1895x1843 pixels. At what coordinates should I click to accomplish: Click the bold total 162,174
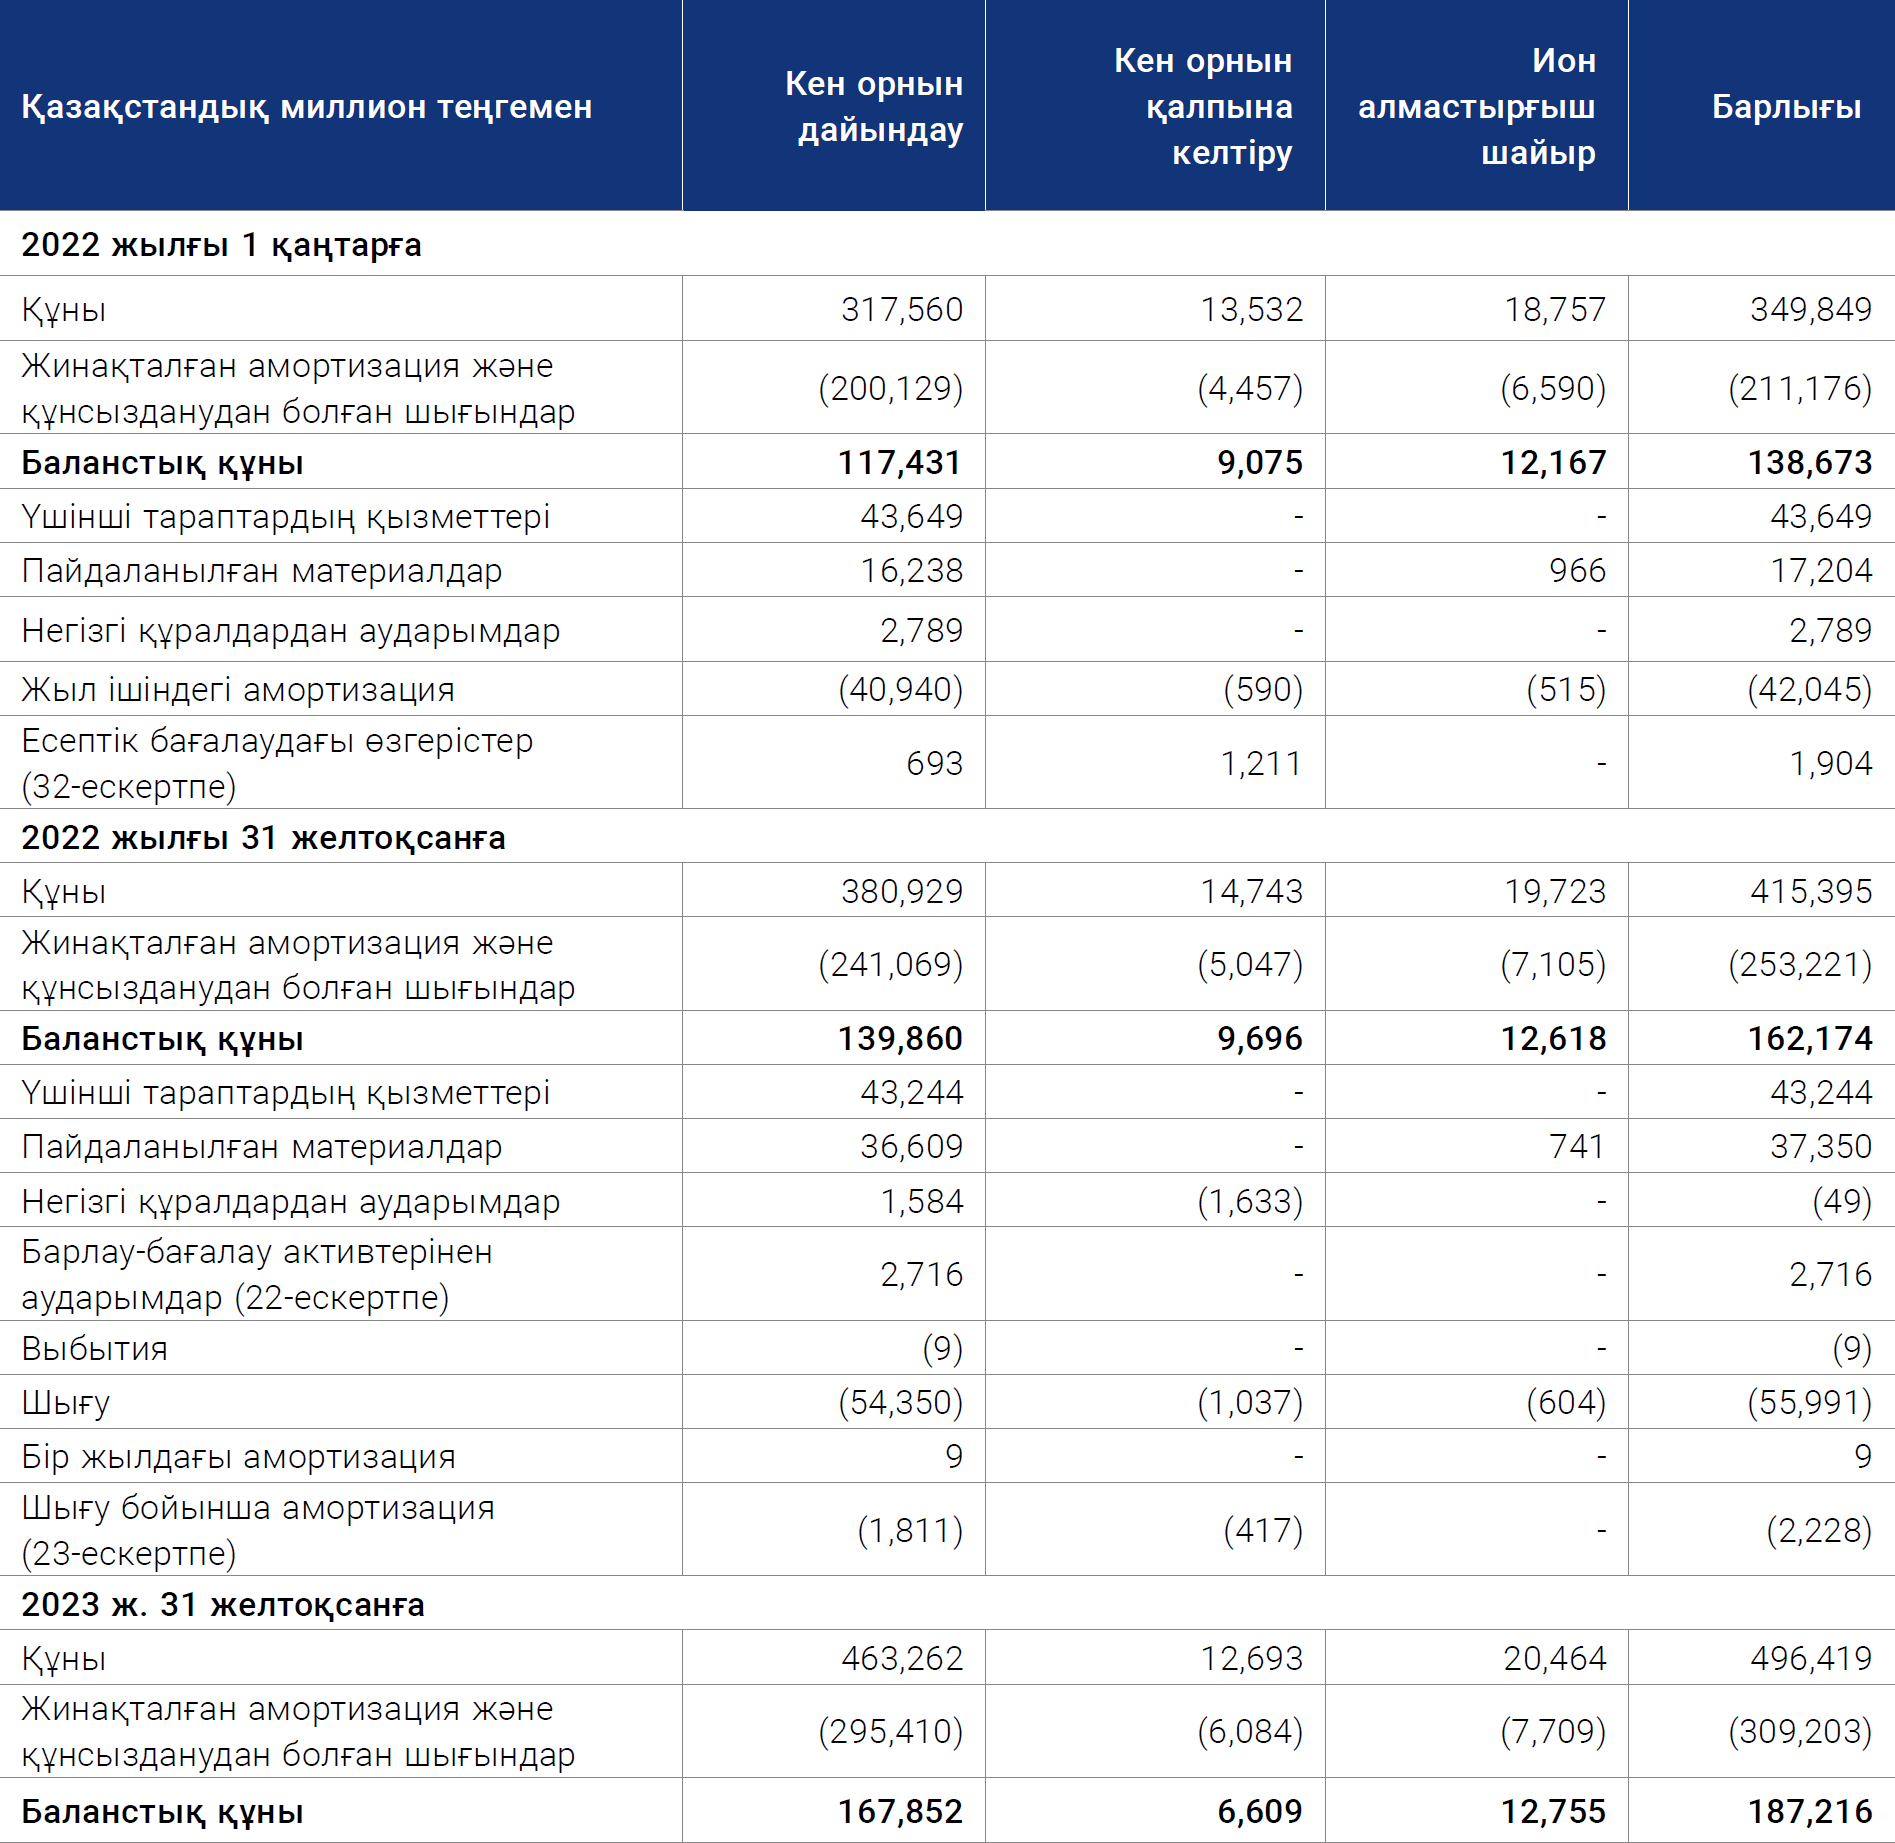click(1809, 1038)
